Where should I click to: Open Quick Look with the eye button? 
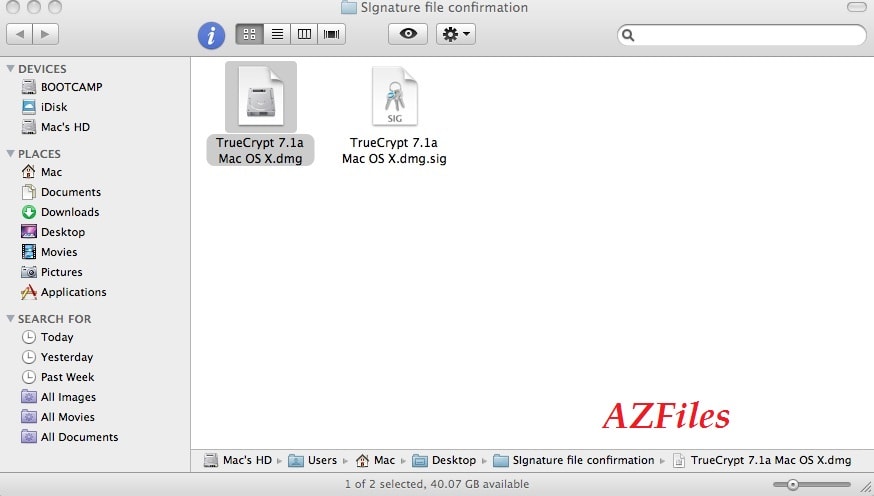407,34
